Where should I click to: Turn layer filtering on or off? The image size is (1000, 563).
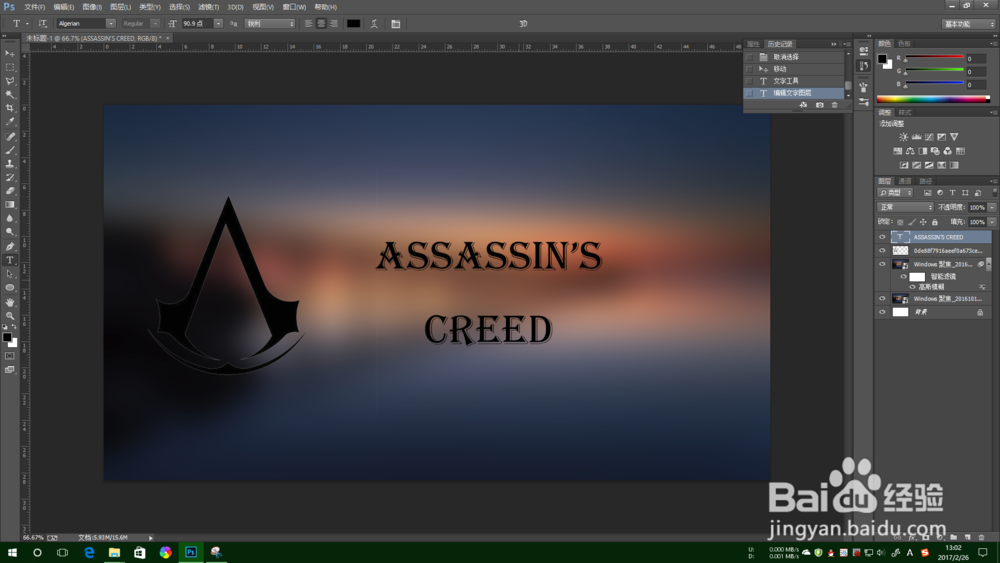[994, 193]
